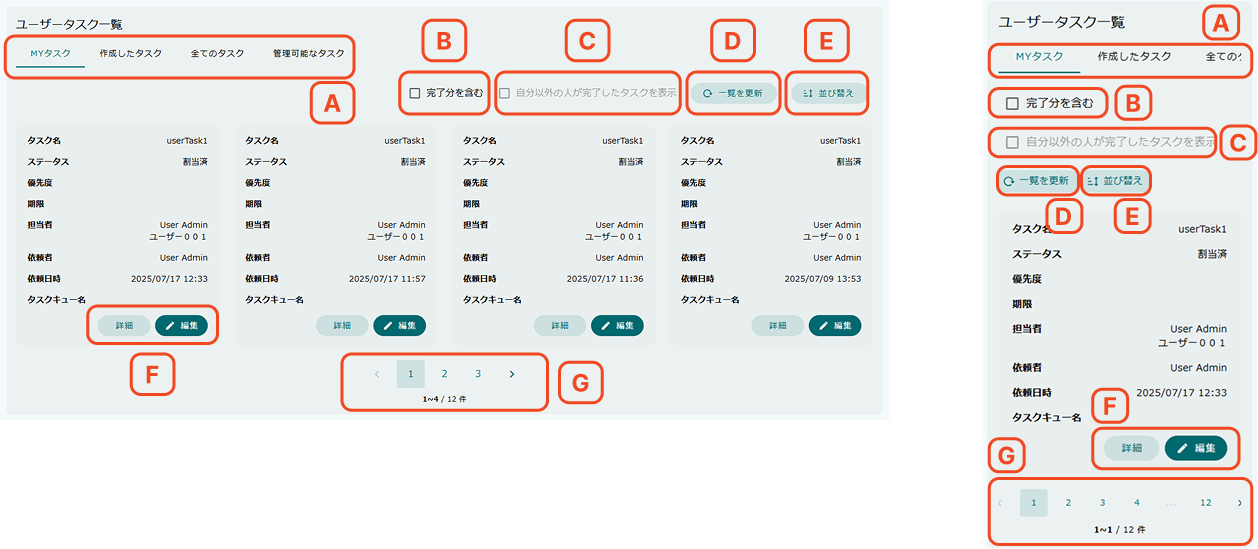This screenshot has height=549, width=1258.
Task: Go to page 3 in narrow-layout pagination
Action: pyautogui.click(x=1102, y=503)
